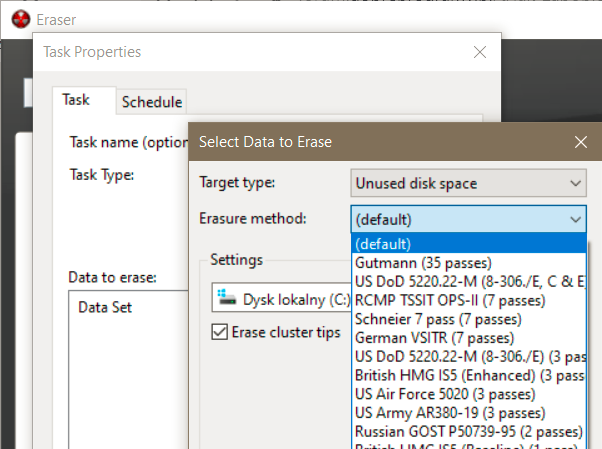Viewport: 602px width, 449px height.
Task: Uncheck Erase cluster tips checkbox
Action: coord(220,332)
